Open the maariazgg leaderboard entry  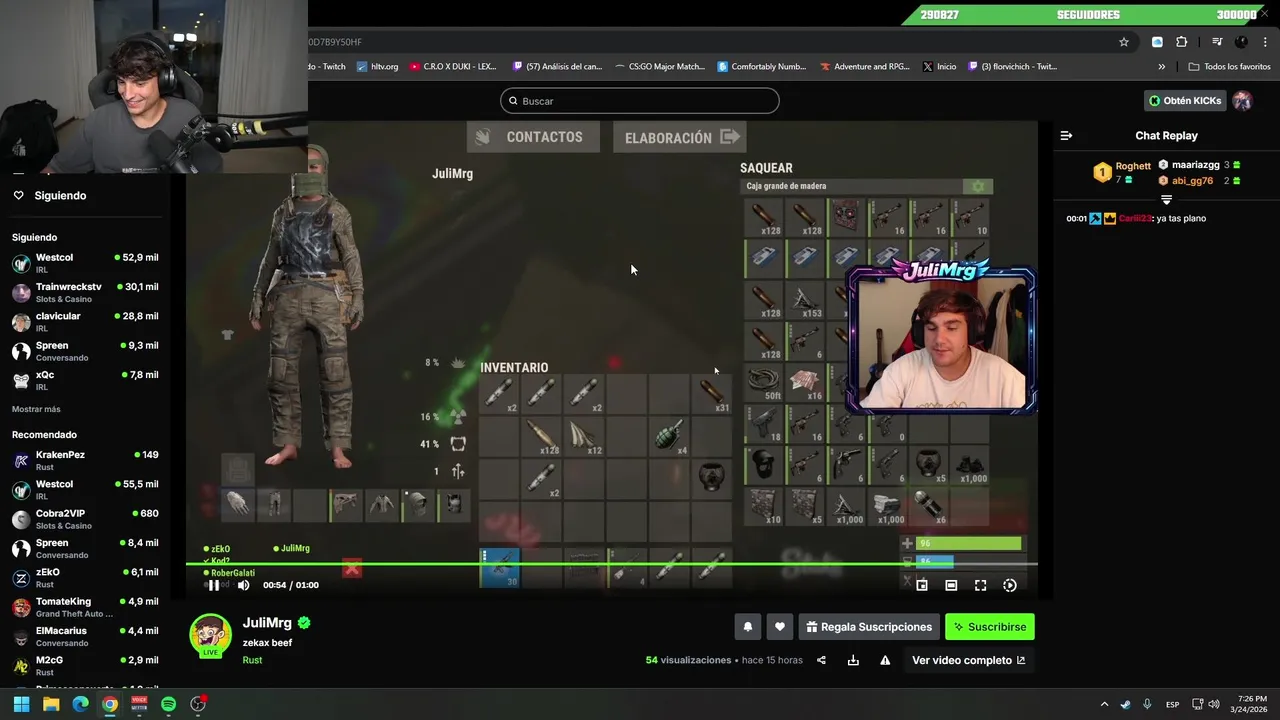point(1200,165)
